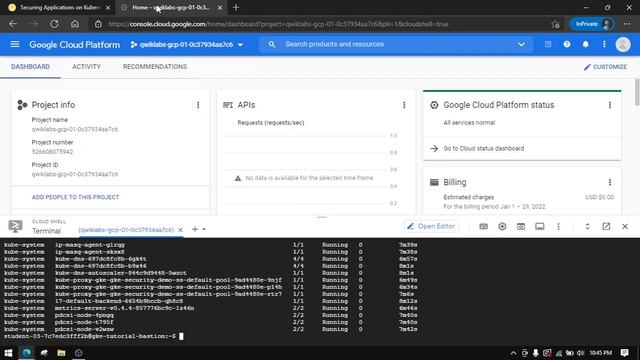
Task: Click the Cloud Shell session layout icon
Action: coord(540,226)
